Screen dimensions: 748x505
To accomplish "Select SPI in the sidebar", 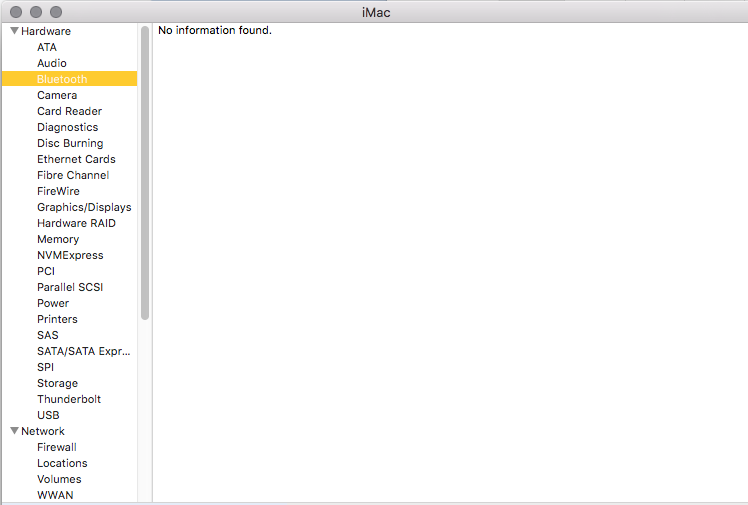I will pos(45,367).
